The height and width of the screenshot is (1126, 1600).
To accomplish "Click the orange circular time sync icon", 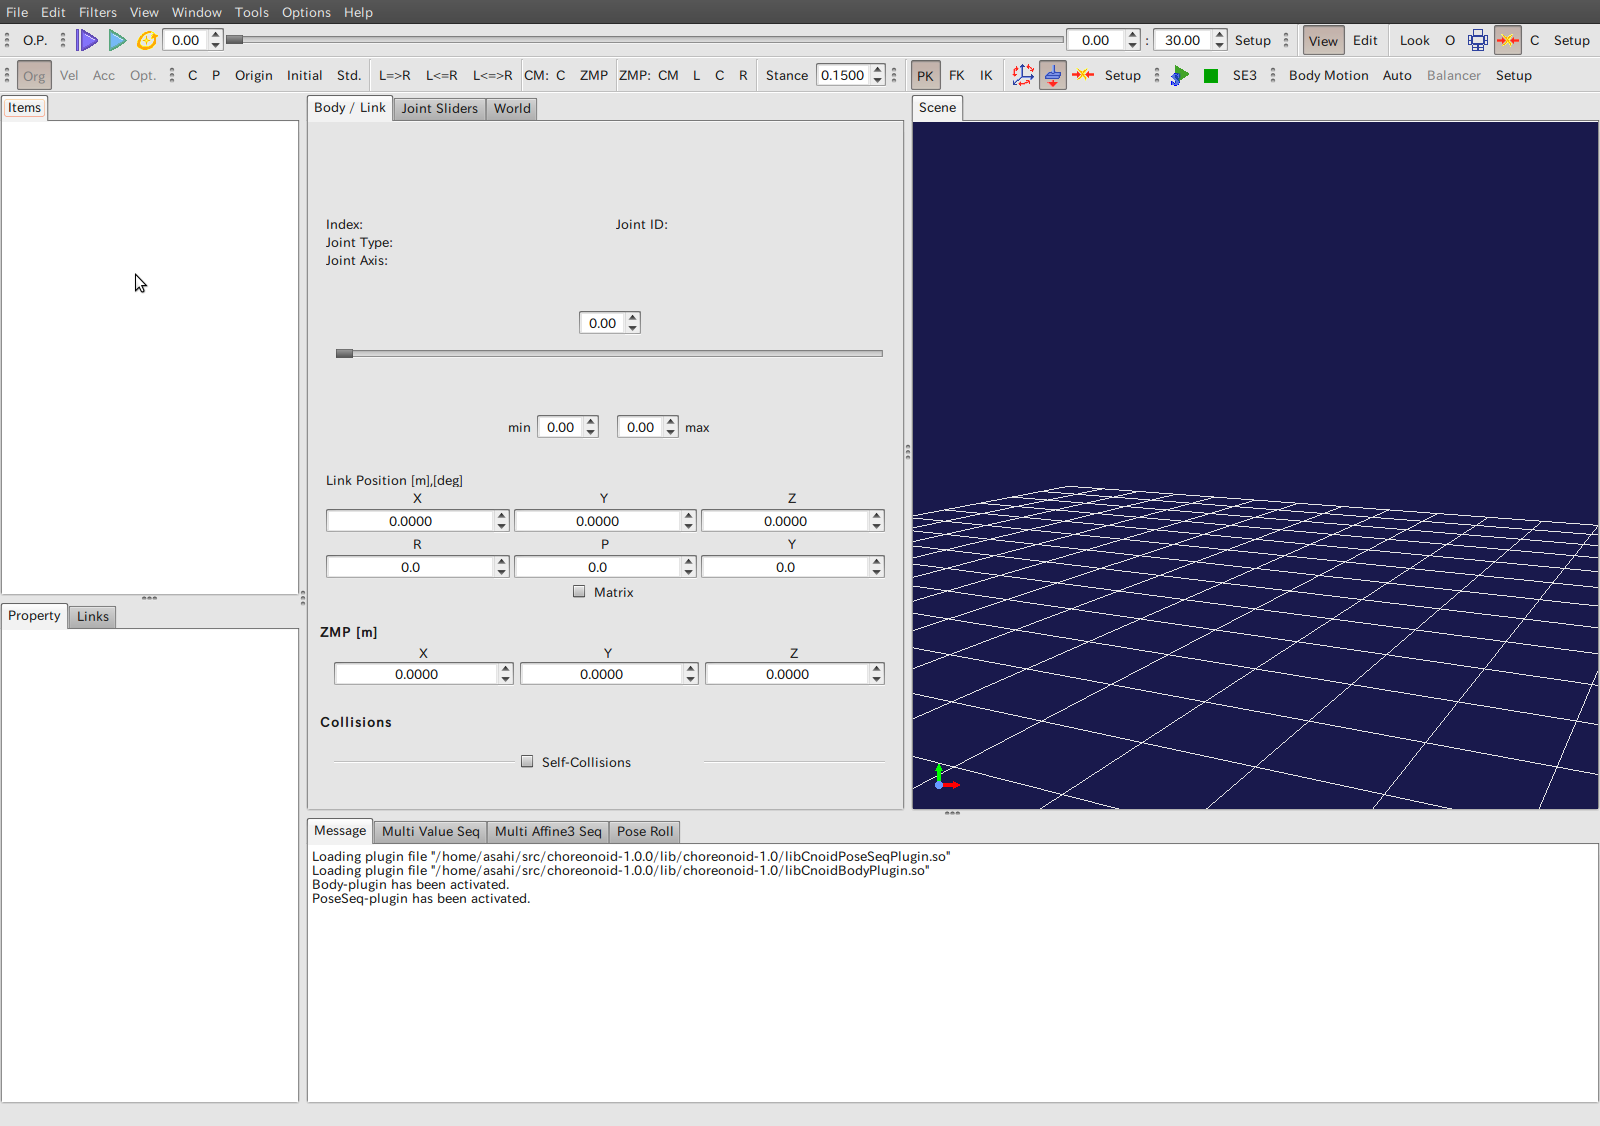I will (147, 40).
